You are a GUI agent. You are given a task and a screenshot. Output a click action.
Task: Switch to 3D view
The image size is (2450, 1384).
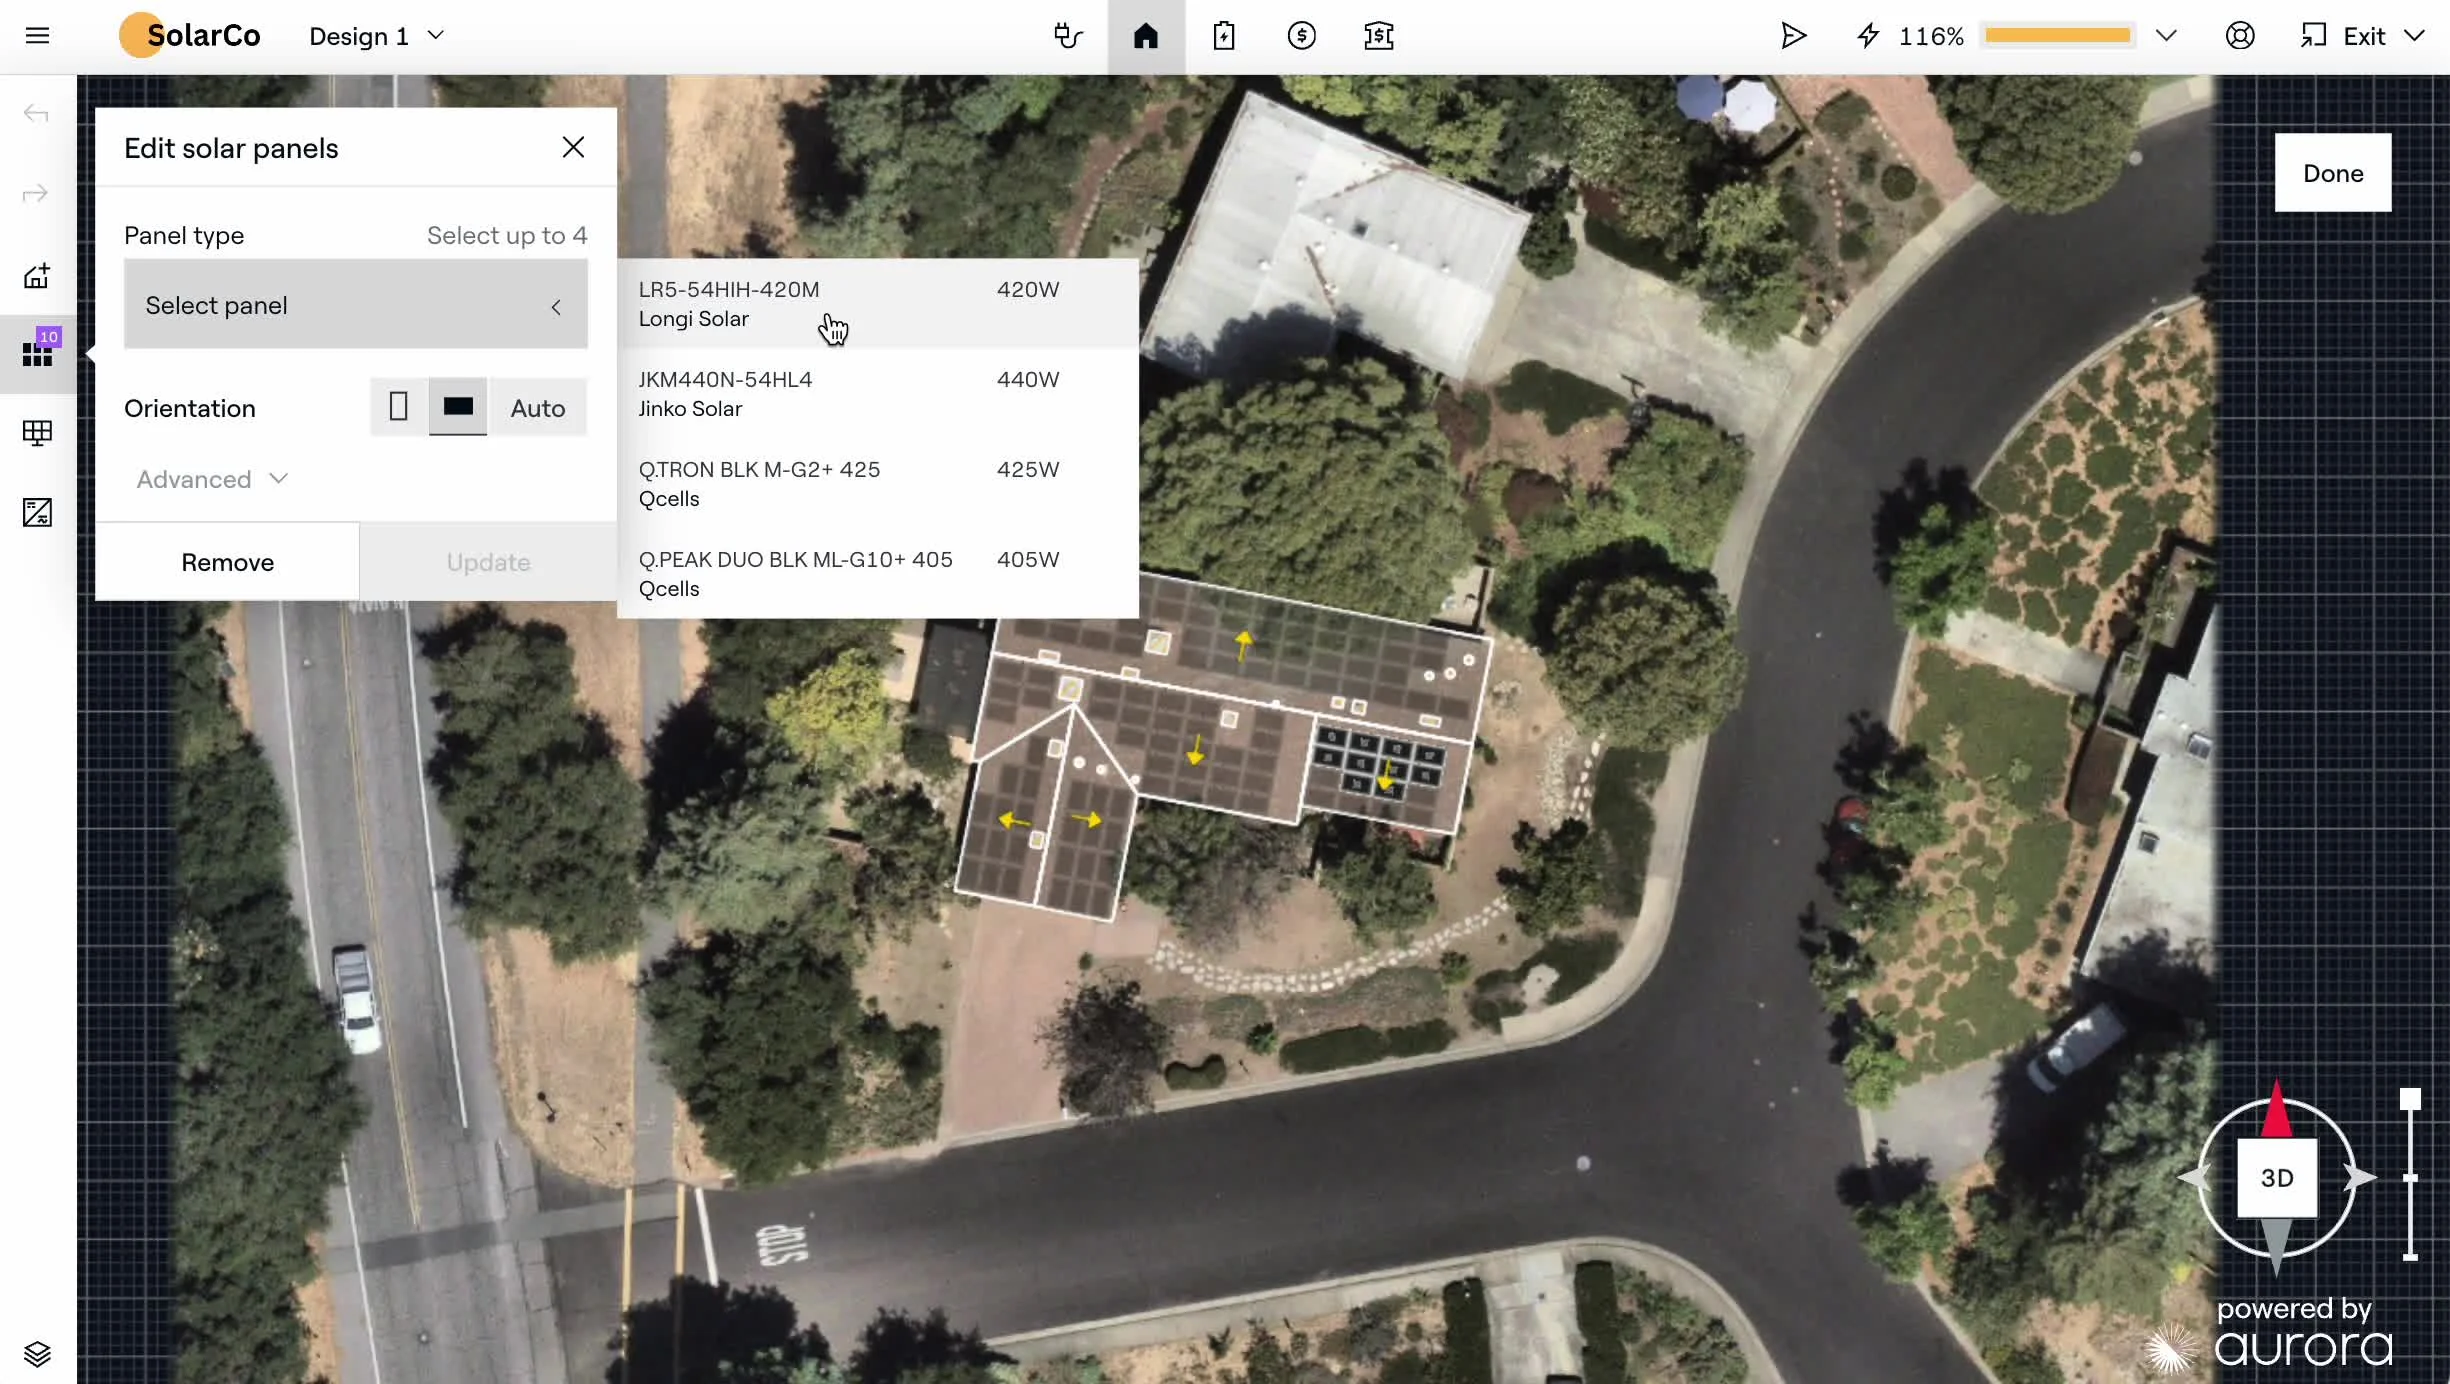click(x=2277, y=1178)
